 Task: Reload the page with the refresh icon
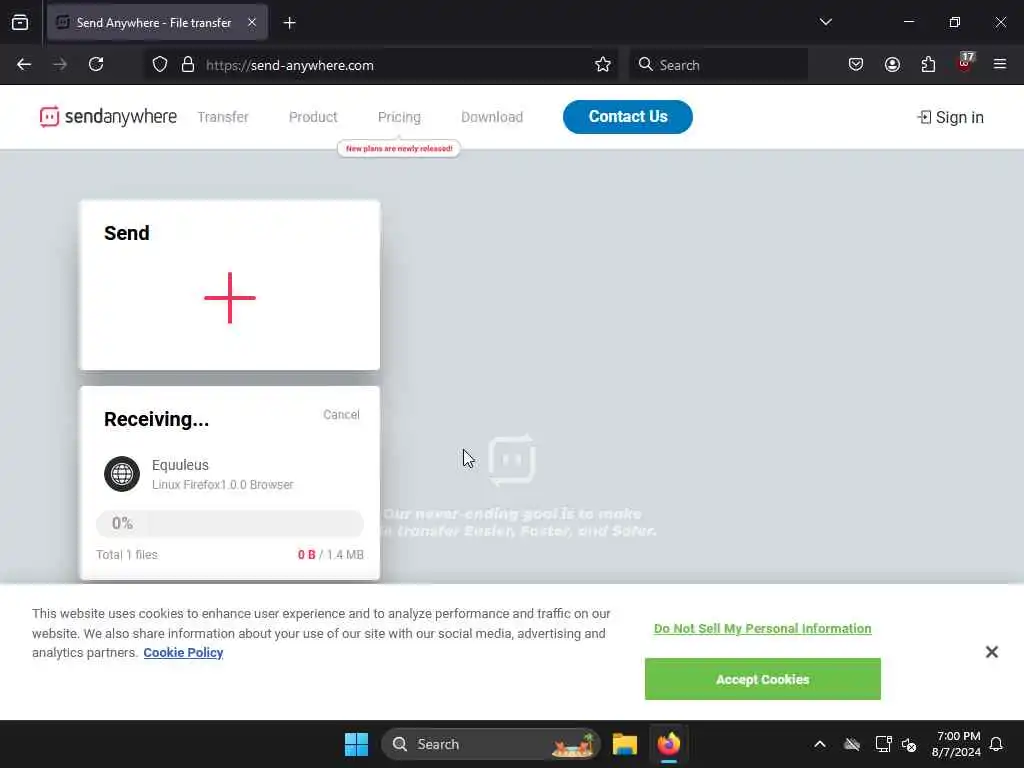(96, 65)
